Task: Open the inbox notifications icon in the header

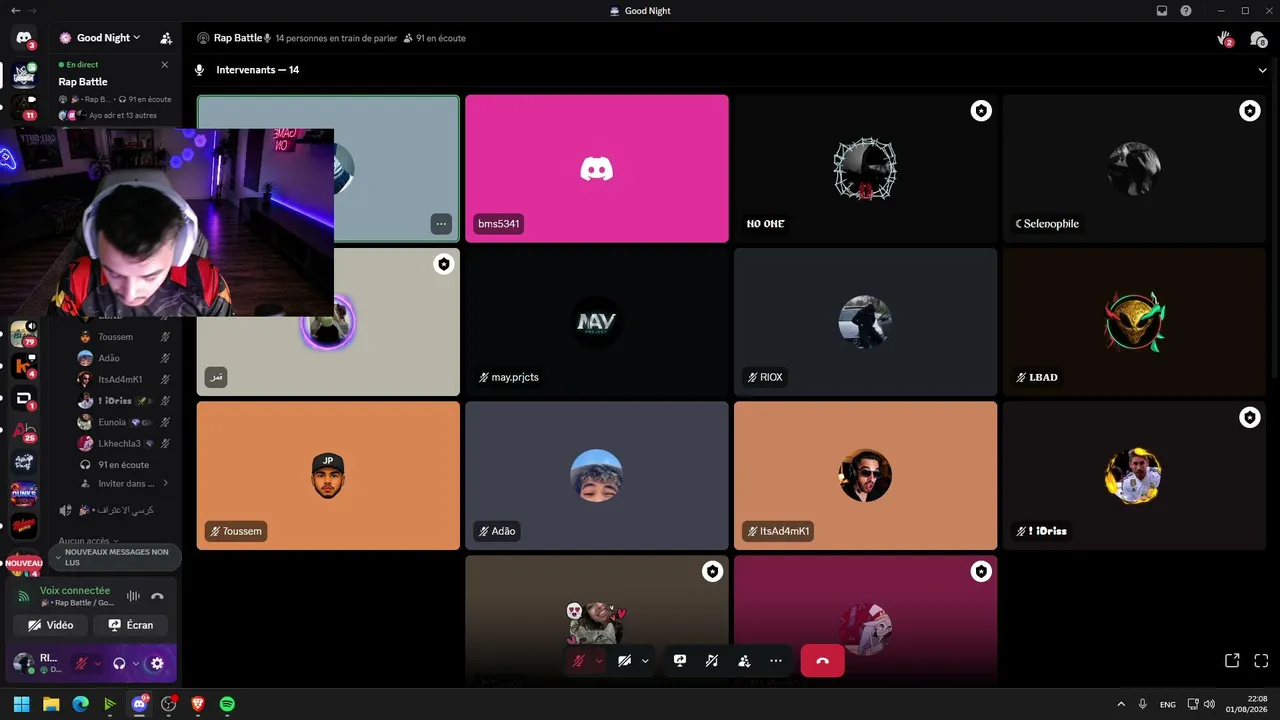Action: pos(1258,38)
